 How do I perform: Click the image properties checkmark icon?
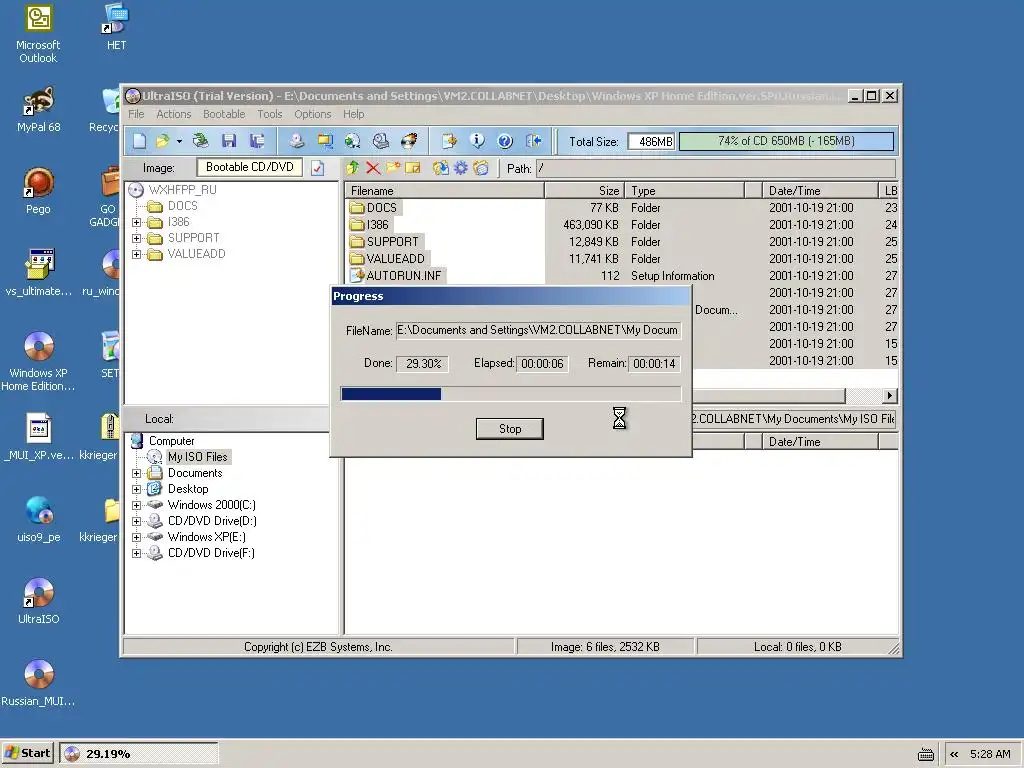tap(317, 168)
